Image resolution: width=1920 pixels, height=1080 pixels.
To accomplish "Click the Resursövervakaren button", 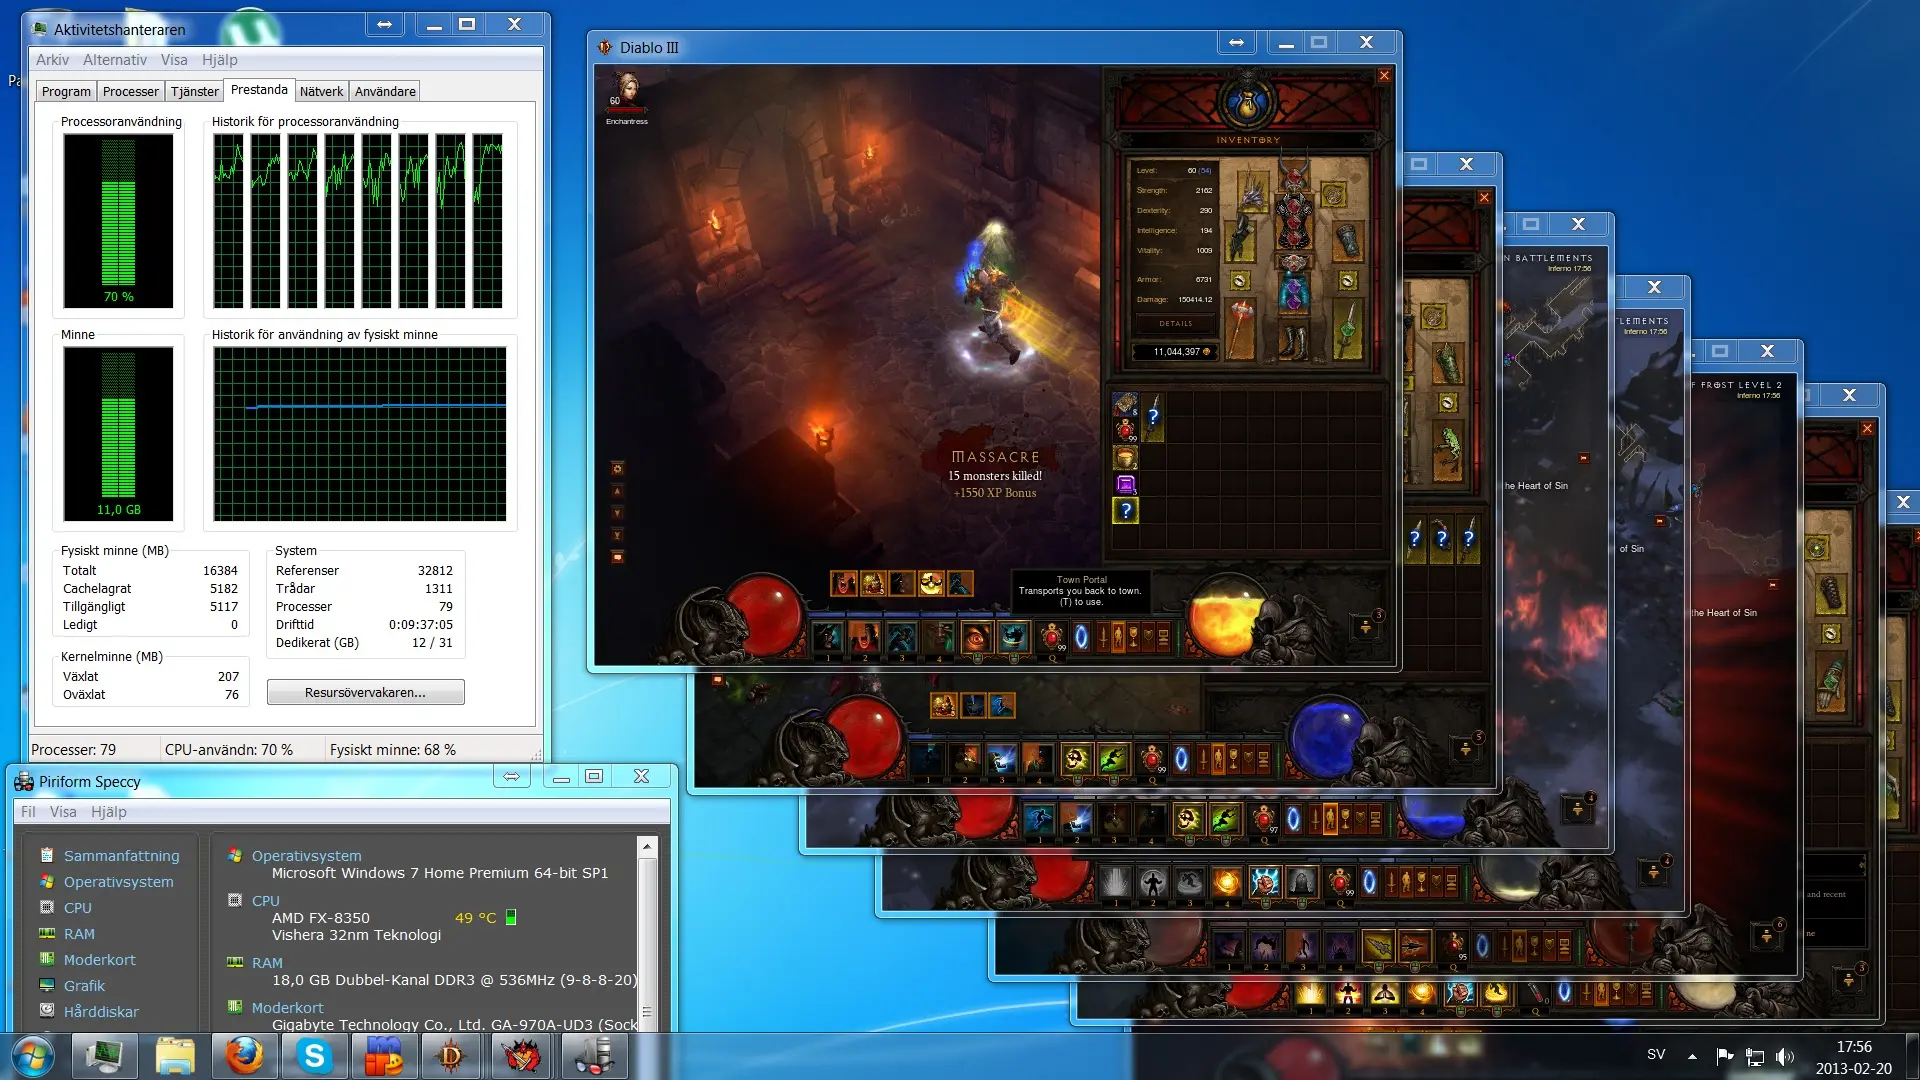I will tap(365, 692).
